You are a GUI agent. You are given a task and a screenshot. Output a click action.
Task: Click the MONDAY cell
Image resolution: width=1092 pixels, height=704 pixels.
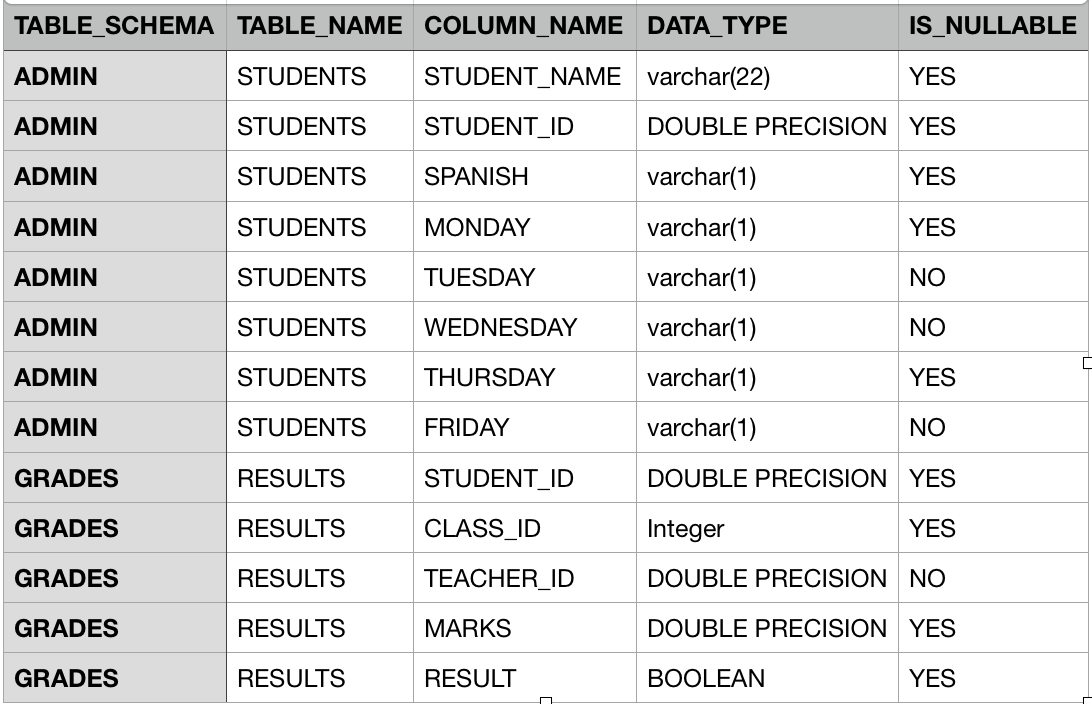point(477,227)
